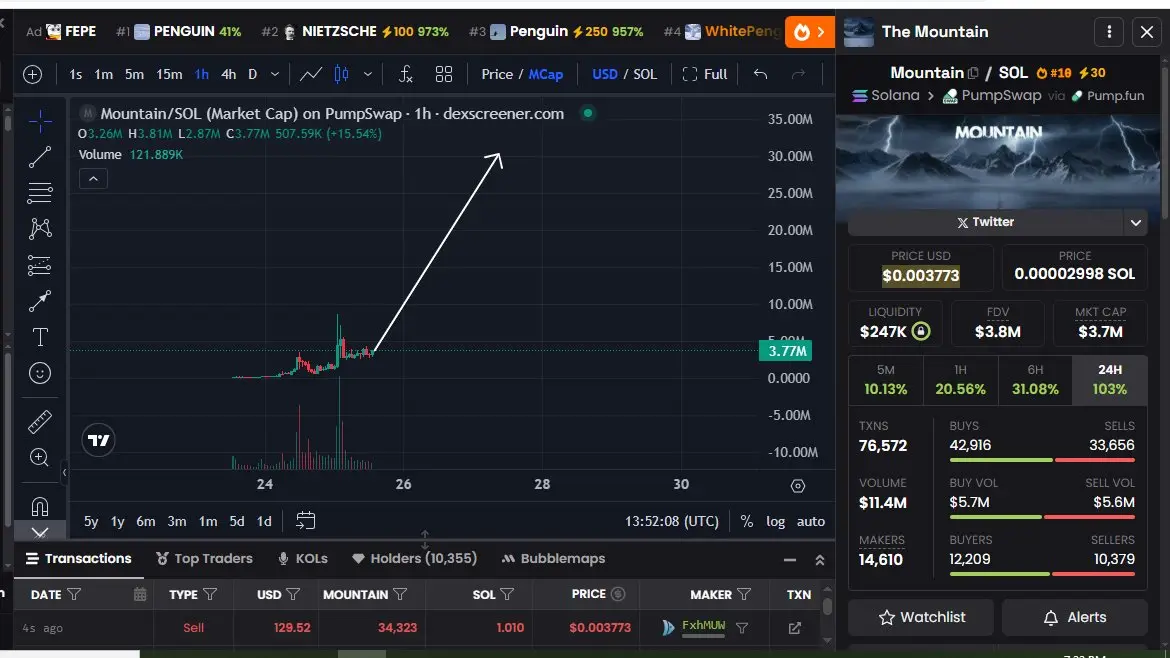
Task: Open the forecasting and measurement tools
Action: pos(40,265)
